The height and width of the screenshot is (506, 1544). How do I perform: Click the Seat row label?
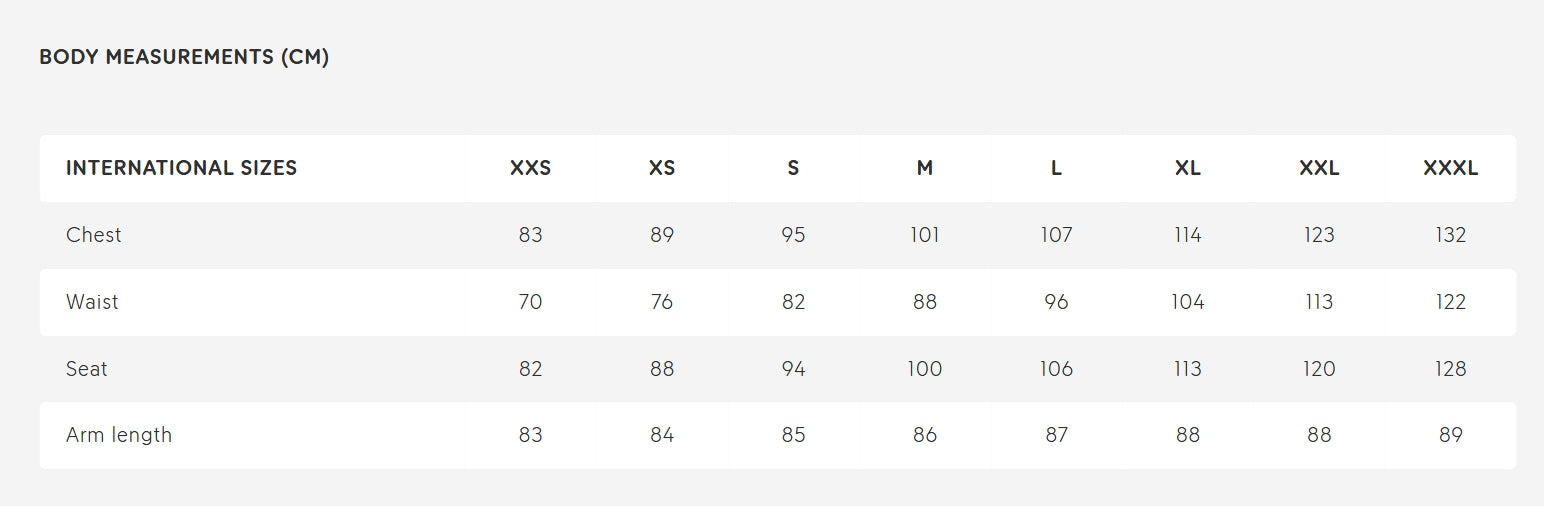86,369
